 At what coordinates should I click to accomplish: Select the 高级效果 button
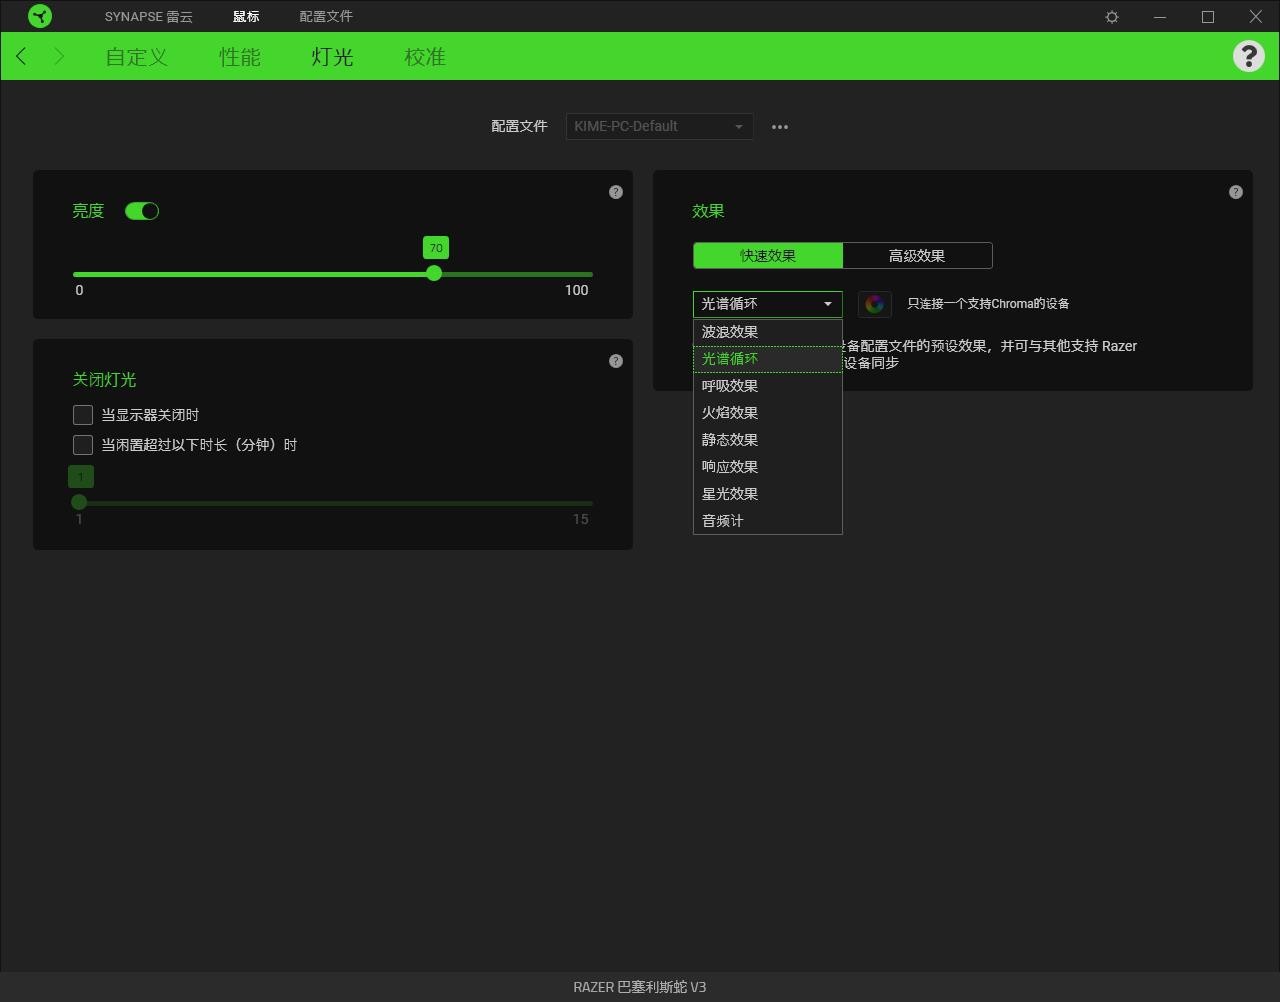(917, 256)
